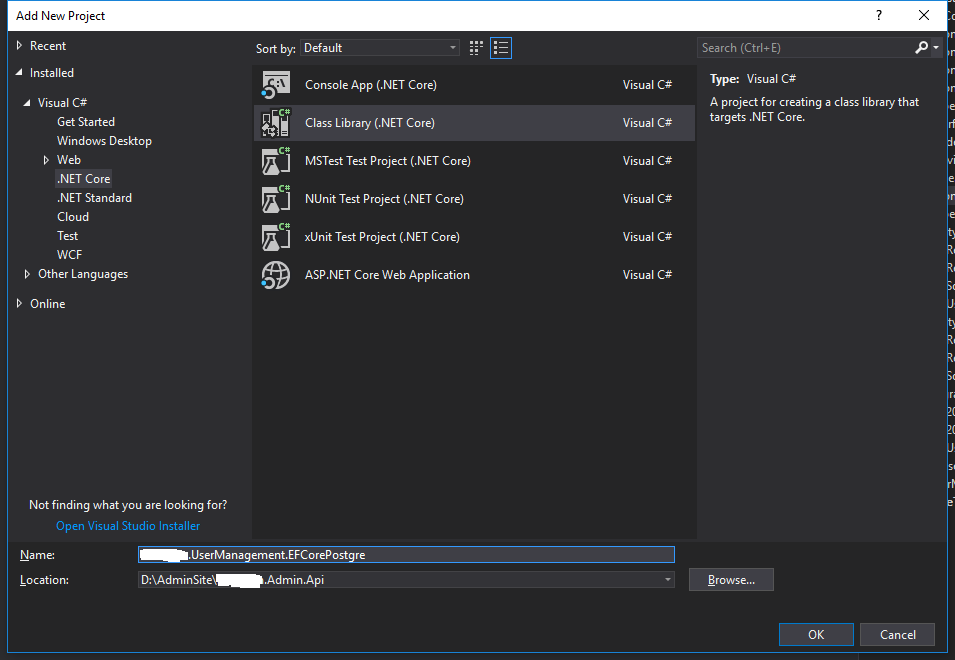Click the Cancel button
Viewport: 955px width, 660px height.
898,634
